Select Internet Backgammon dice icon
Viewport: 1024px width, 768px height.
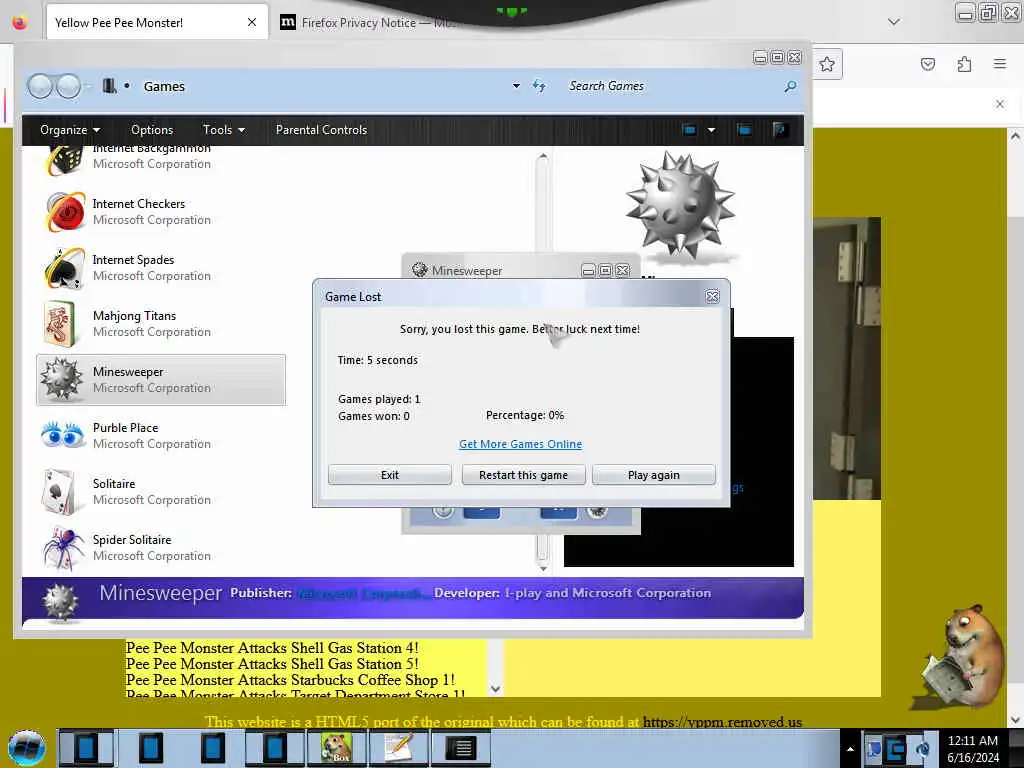click(x=65, y=160)
